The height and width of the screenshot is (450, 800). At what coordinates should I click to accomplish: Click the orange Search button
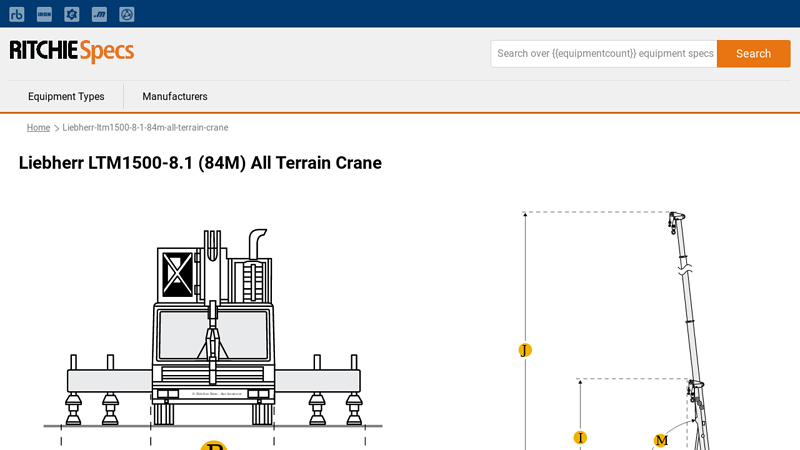(754, 54)
